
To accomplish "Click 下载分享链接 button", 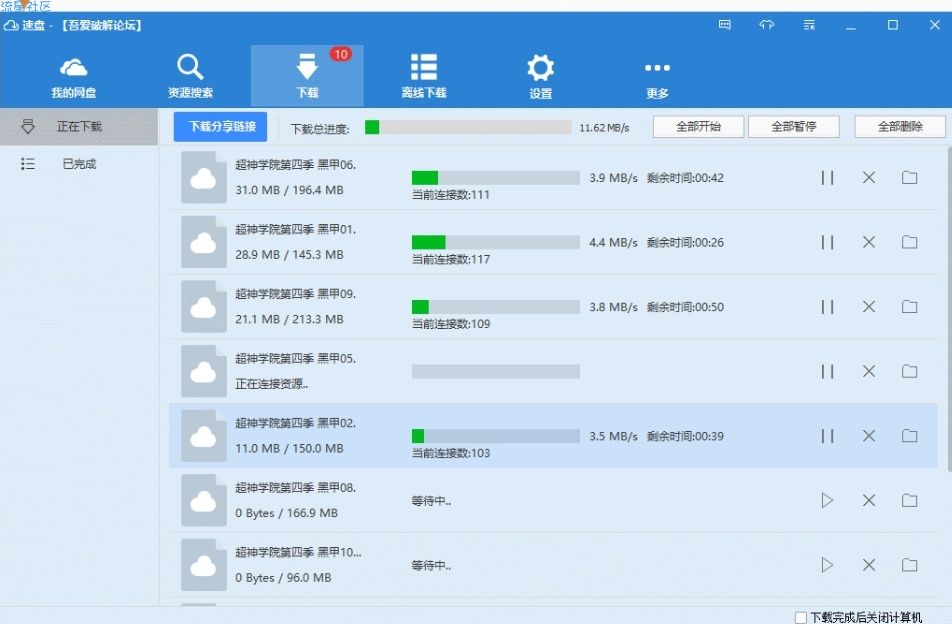I will click(220, 126).
